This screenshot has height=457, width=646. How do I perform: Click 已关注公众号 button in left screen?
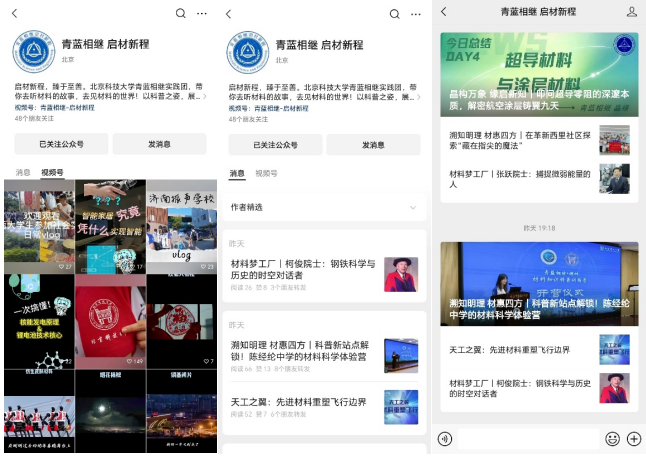(61, 144)
